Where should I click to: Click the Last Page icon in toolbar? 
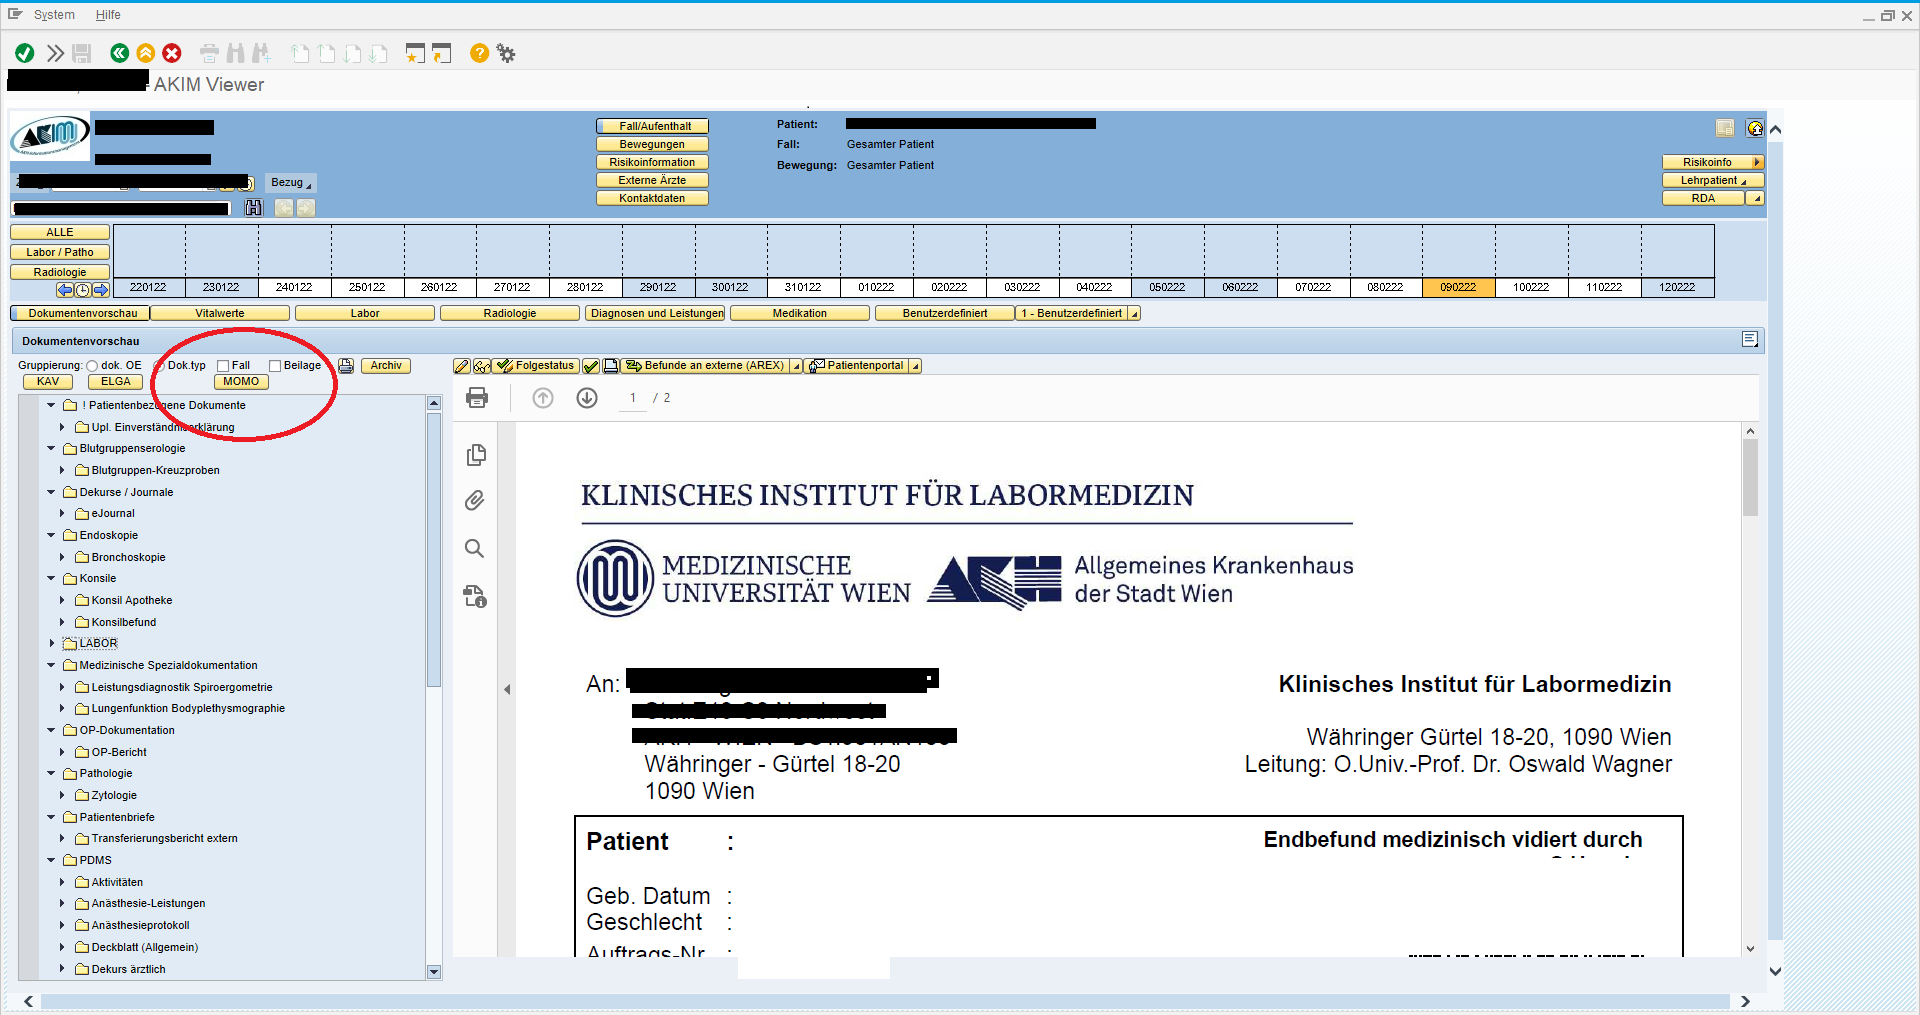point(378,53)
